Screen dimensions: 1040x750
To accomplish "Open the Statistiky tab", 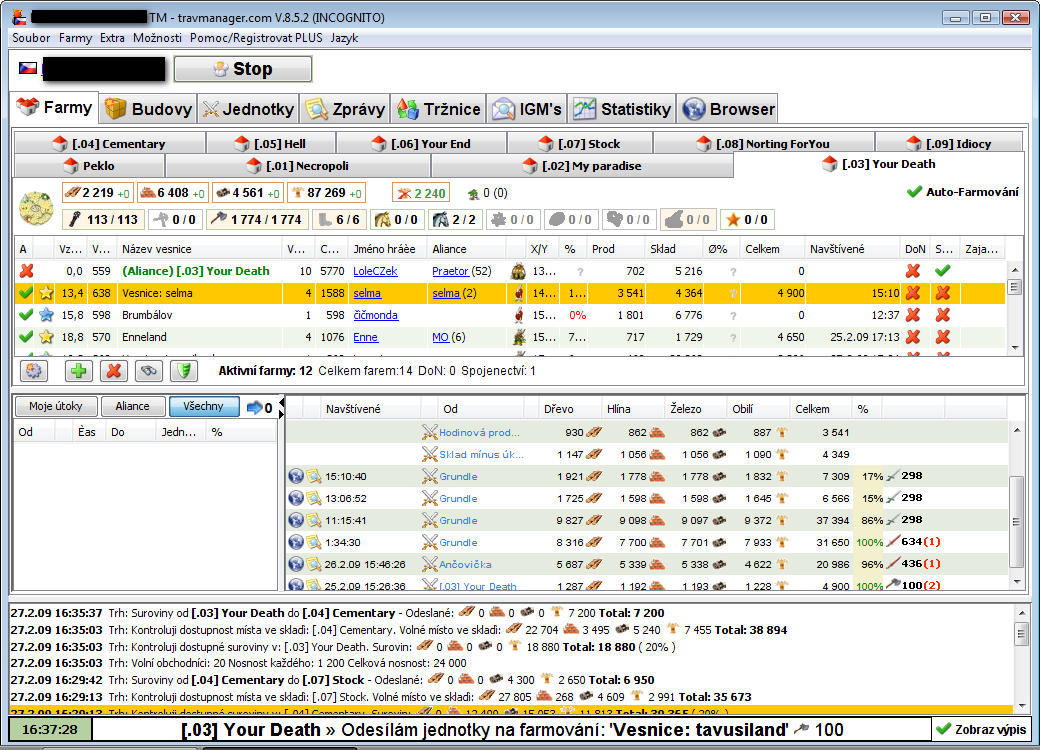I will [622, 109].
